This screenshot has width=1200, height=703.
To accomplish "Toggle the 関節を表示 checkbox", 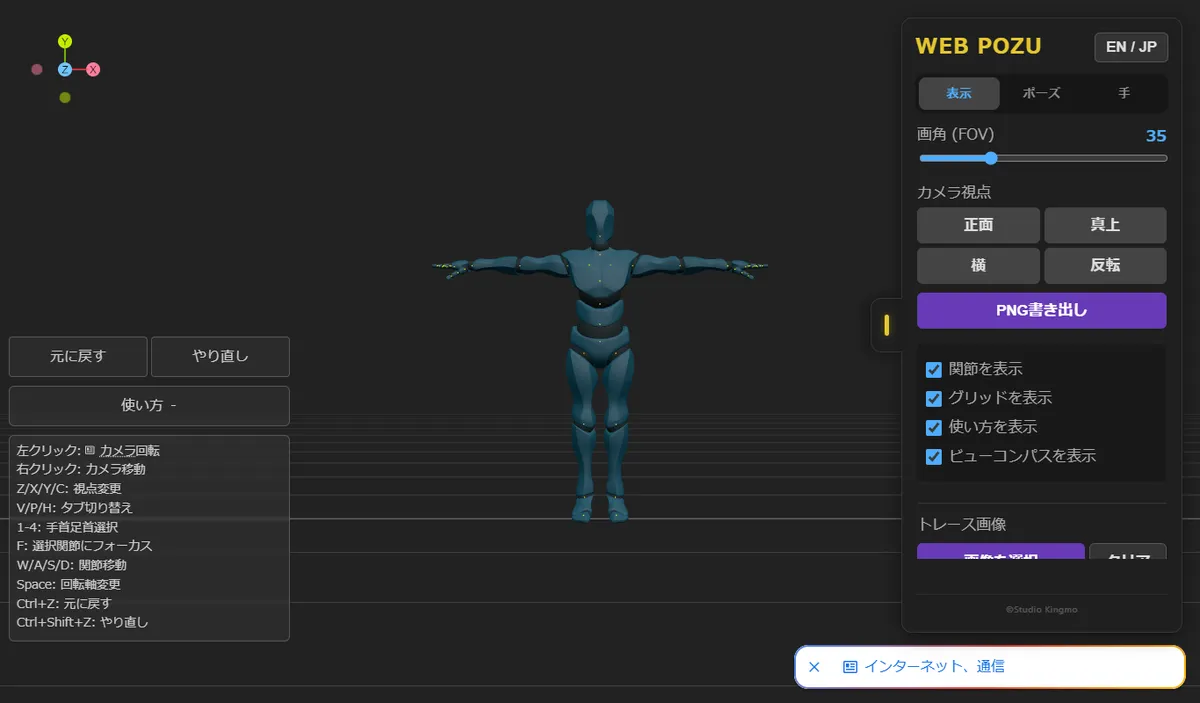I will click(934, 370).
